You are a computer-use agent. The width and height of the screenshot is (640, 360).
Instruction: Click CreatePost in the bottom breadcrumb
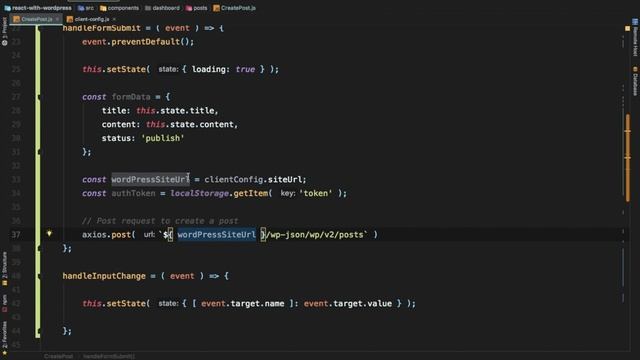point(58,356)
